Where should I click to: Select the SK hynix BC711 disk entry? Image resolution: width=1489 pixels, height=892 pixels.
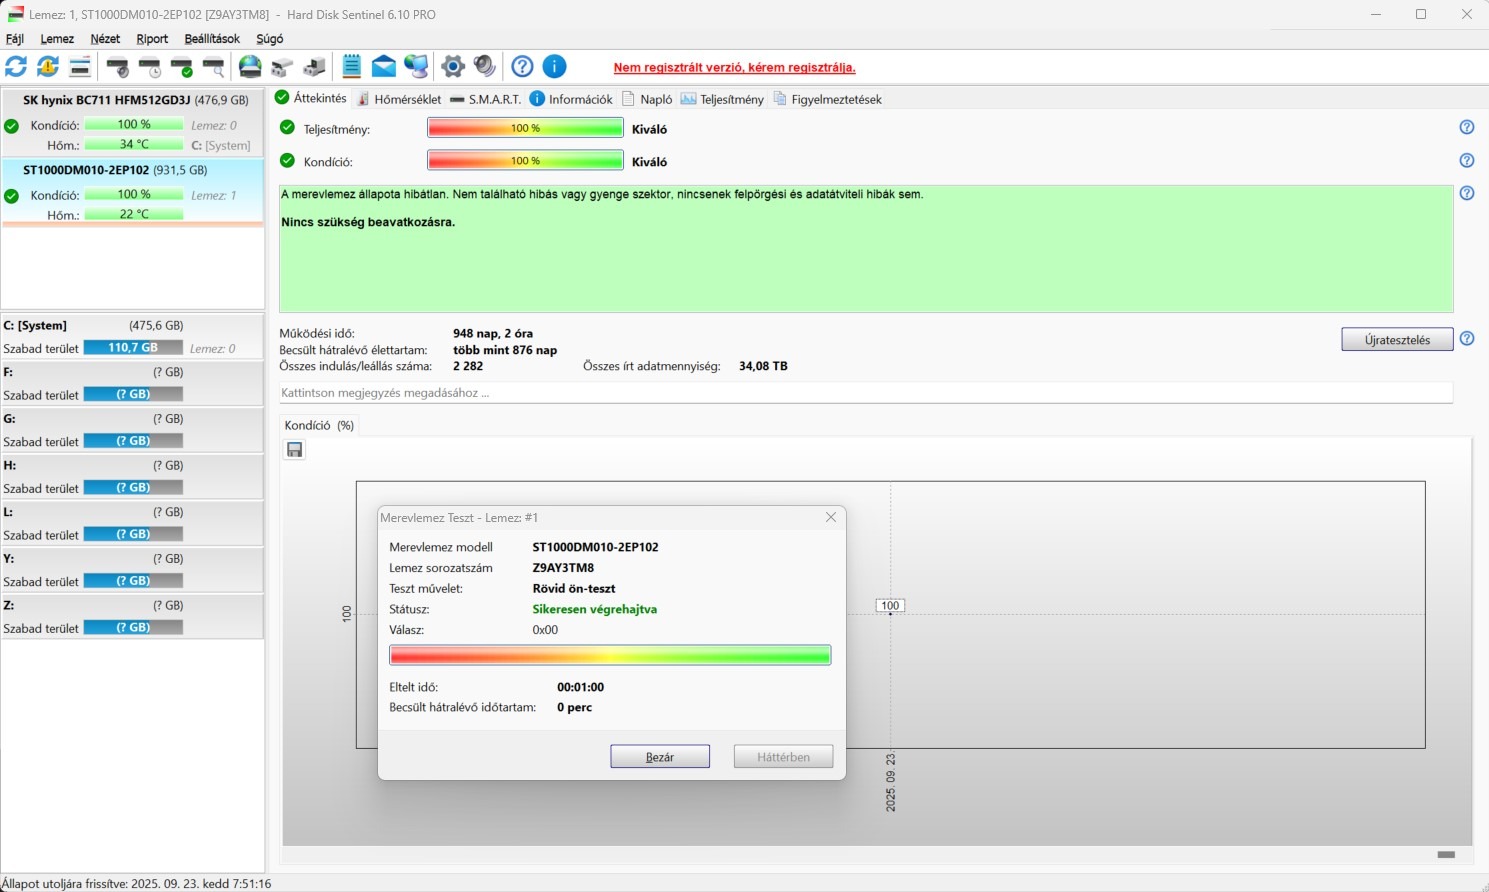[x=133, y=122]
